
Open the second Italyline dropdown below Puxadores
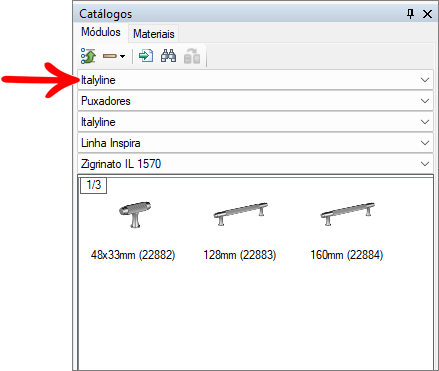pos(255,122)
